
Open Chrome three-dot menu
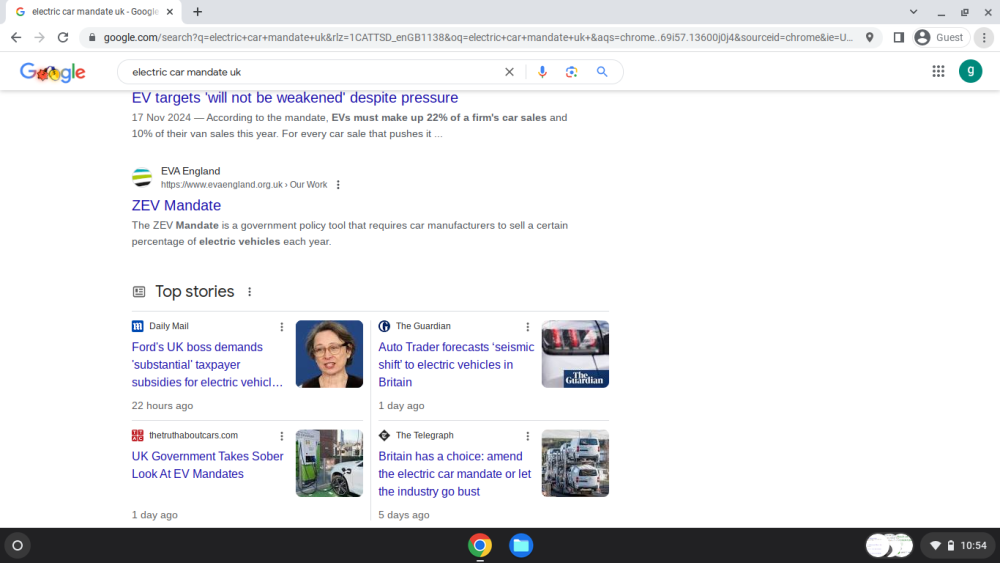click(x=984, y=38)
